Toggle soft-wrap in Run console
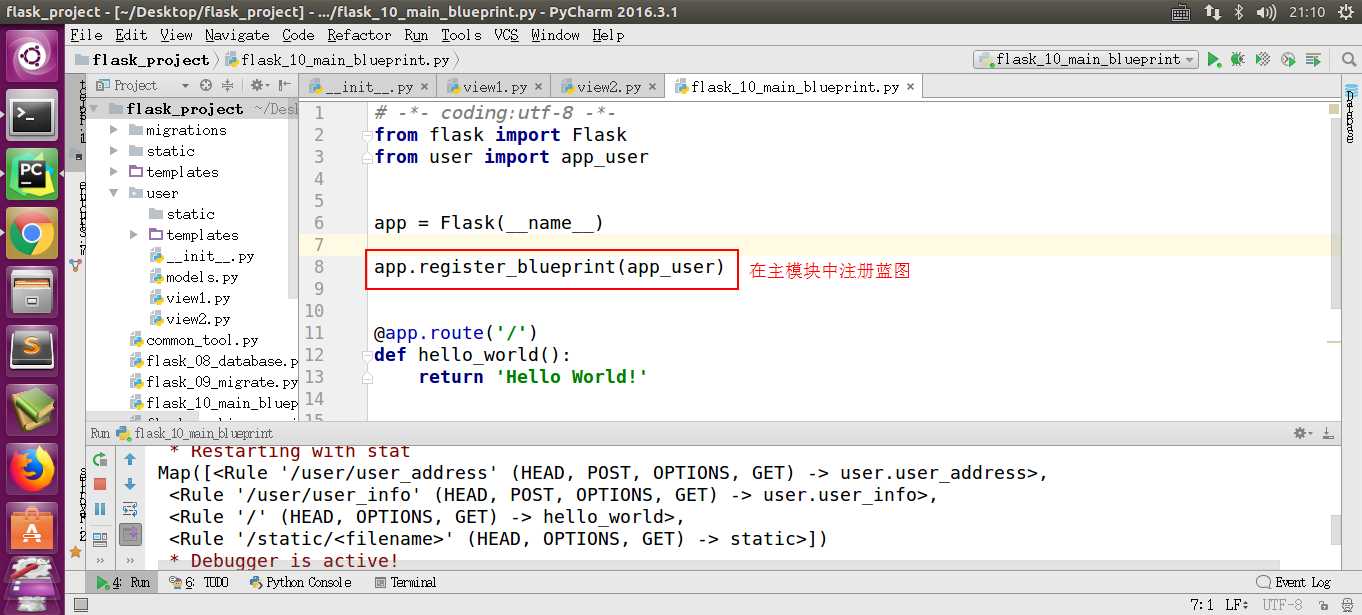Image resolution: width=1362 pixels, height=615 pixels. pyautogui.click(x=130, y=509)
